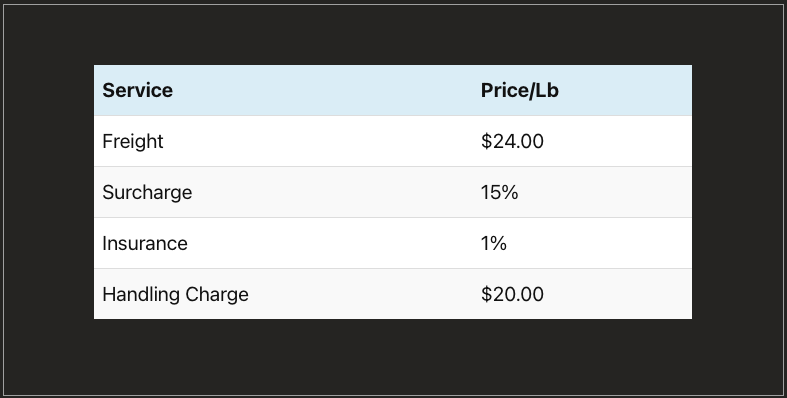
Task: Click the Price/Lb column header
Action: 519,90
